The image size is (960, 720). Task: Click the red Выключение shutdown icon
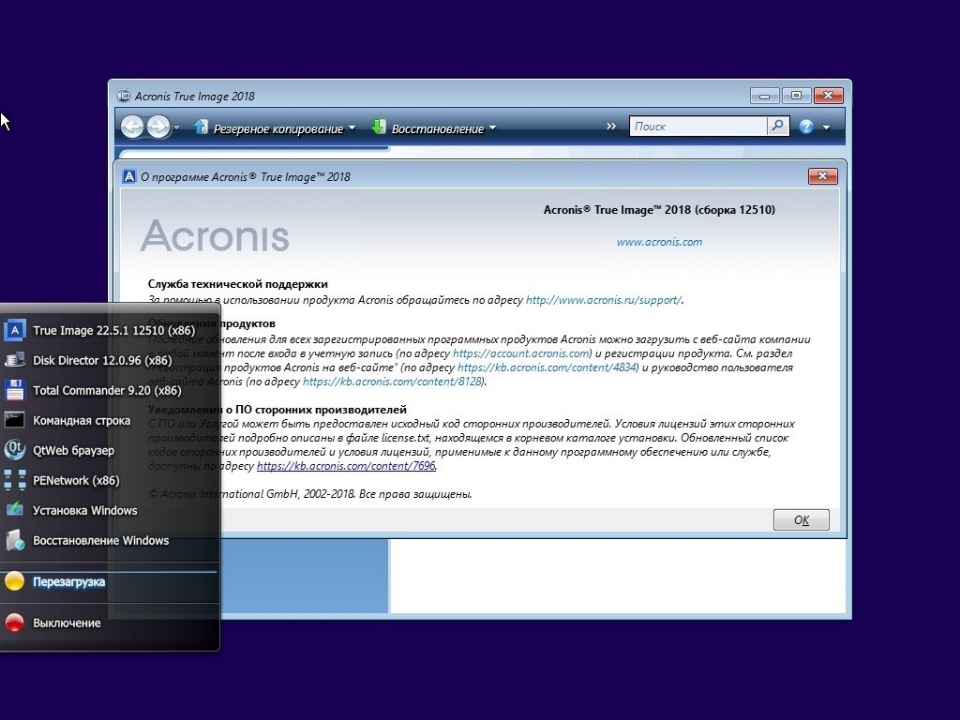coord(15,623)
